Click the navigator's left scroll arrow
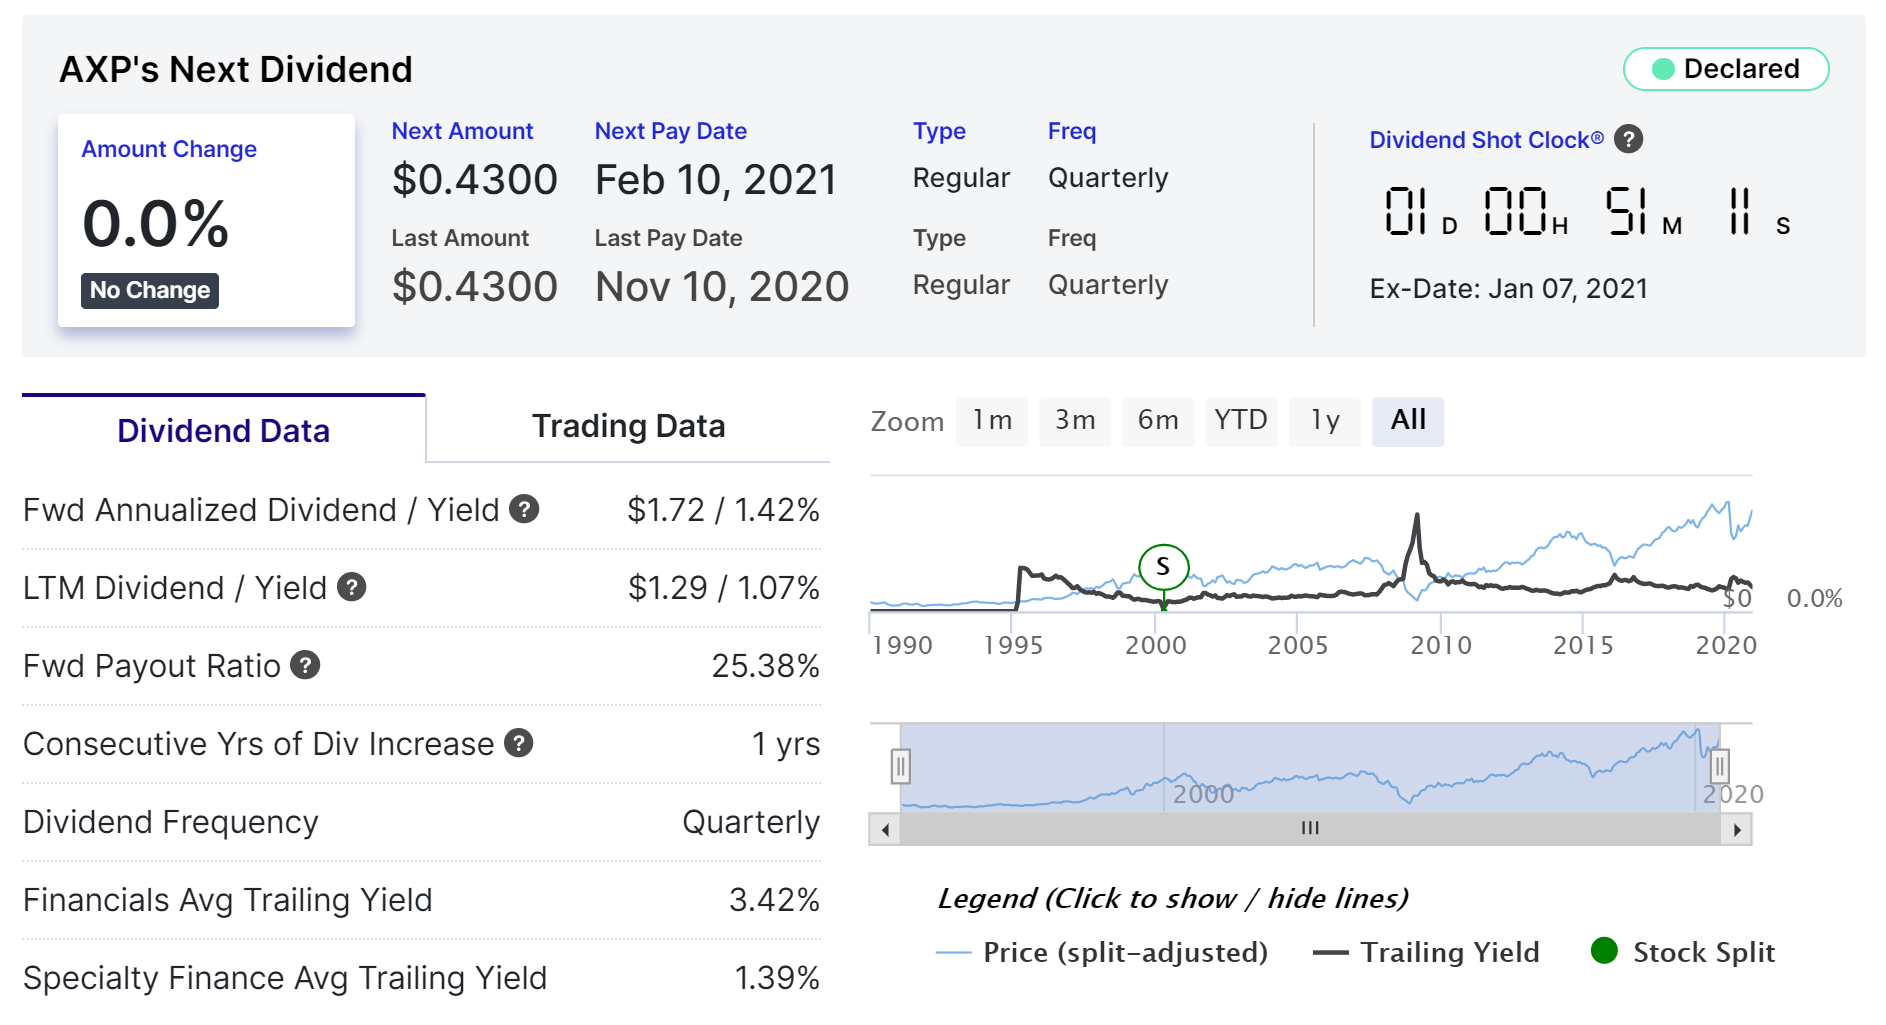The image size is (1886, 1025). point(885,829)
